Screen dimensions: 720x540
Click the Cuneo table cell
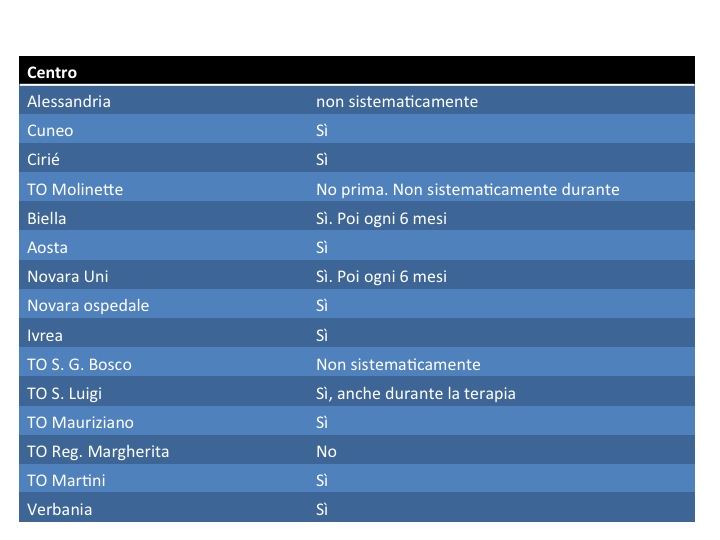pyautogui.click(x=50, y=130)
